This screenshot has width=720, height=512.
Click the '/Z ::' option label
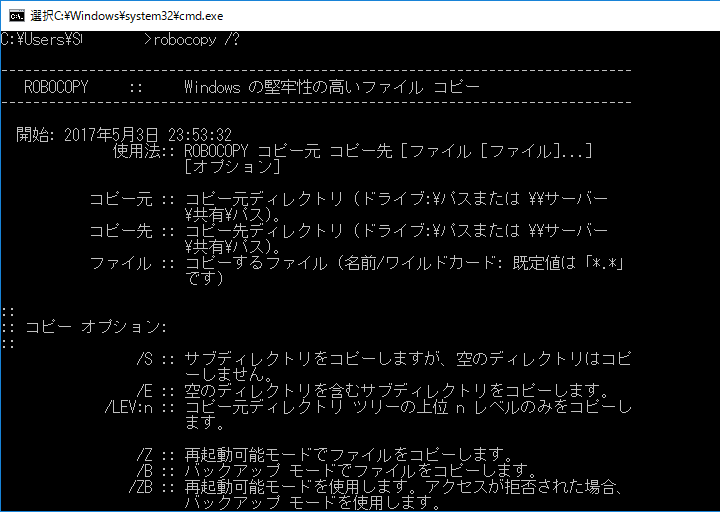click(x=156, y=455)
